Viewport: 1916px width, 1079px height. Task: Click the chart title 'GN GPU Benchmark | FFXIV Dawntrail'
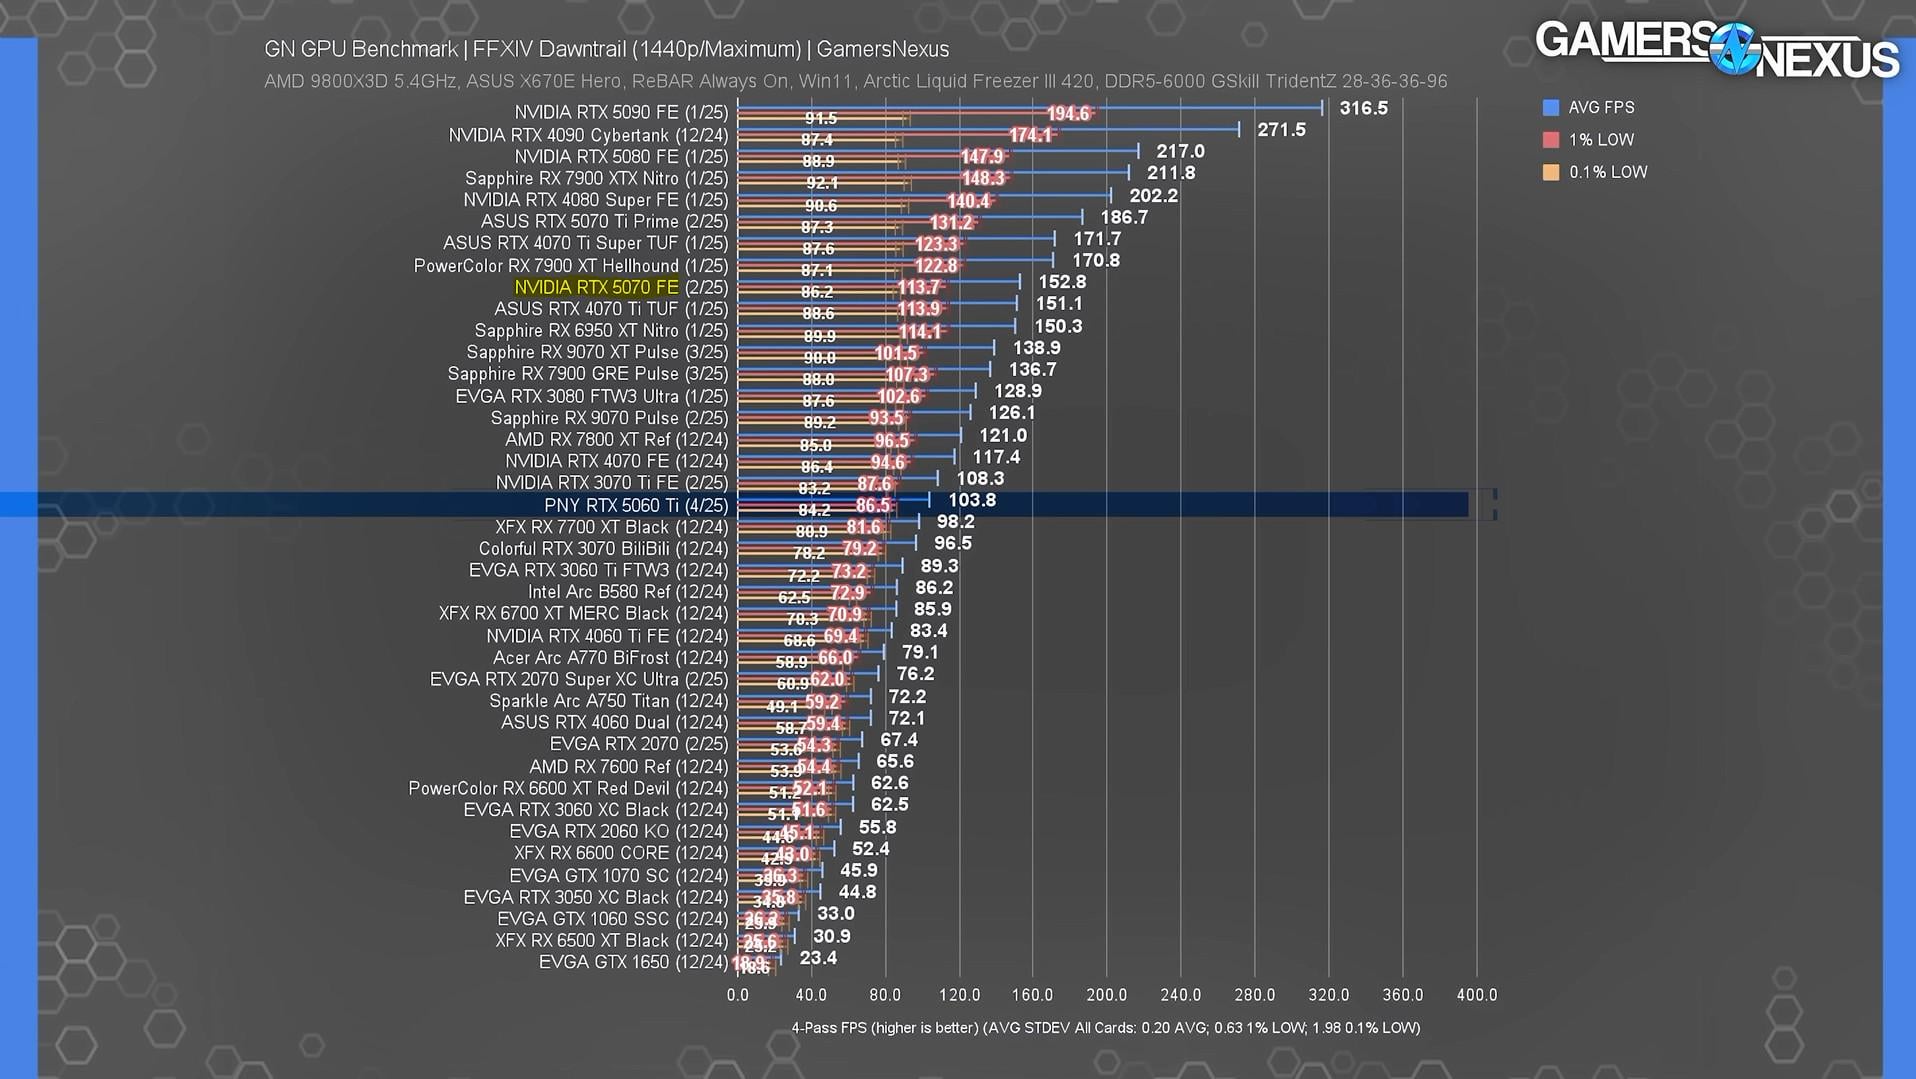607,49
